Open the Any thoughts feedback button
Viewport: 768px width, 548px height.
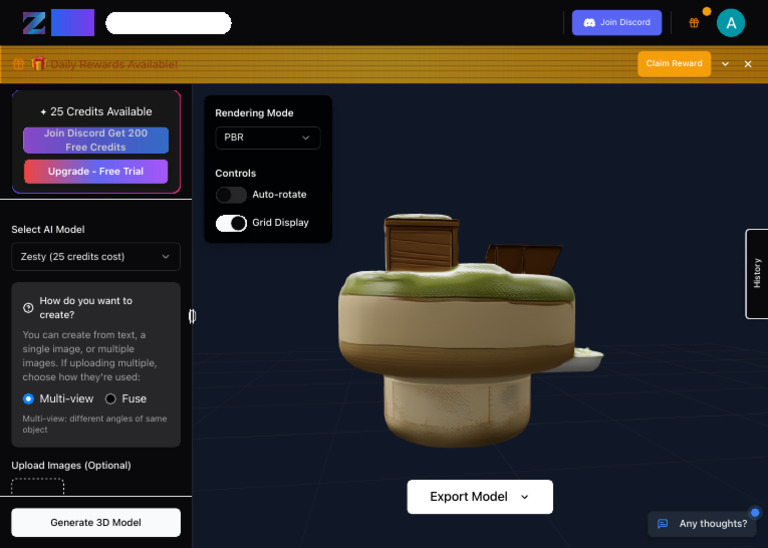coord(703,524)
